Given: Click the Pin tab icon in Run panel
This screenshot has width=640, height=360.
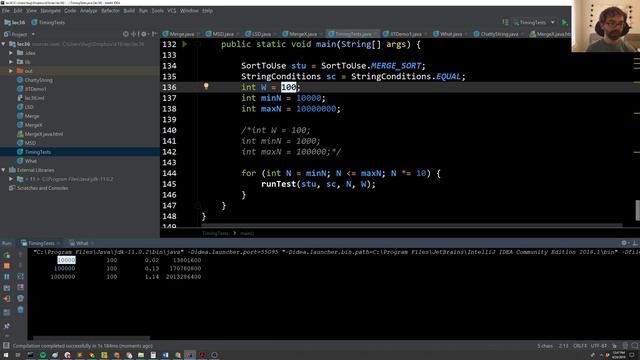Looking at the screenshot, I should [x=7, y=326].
